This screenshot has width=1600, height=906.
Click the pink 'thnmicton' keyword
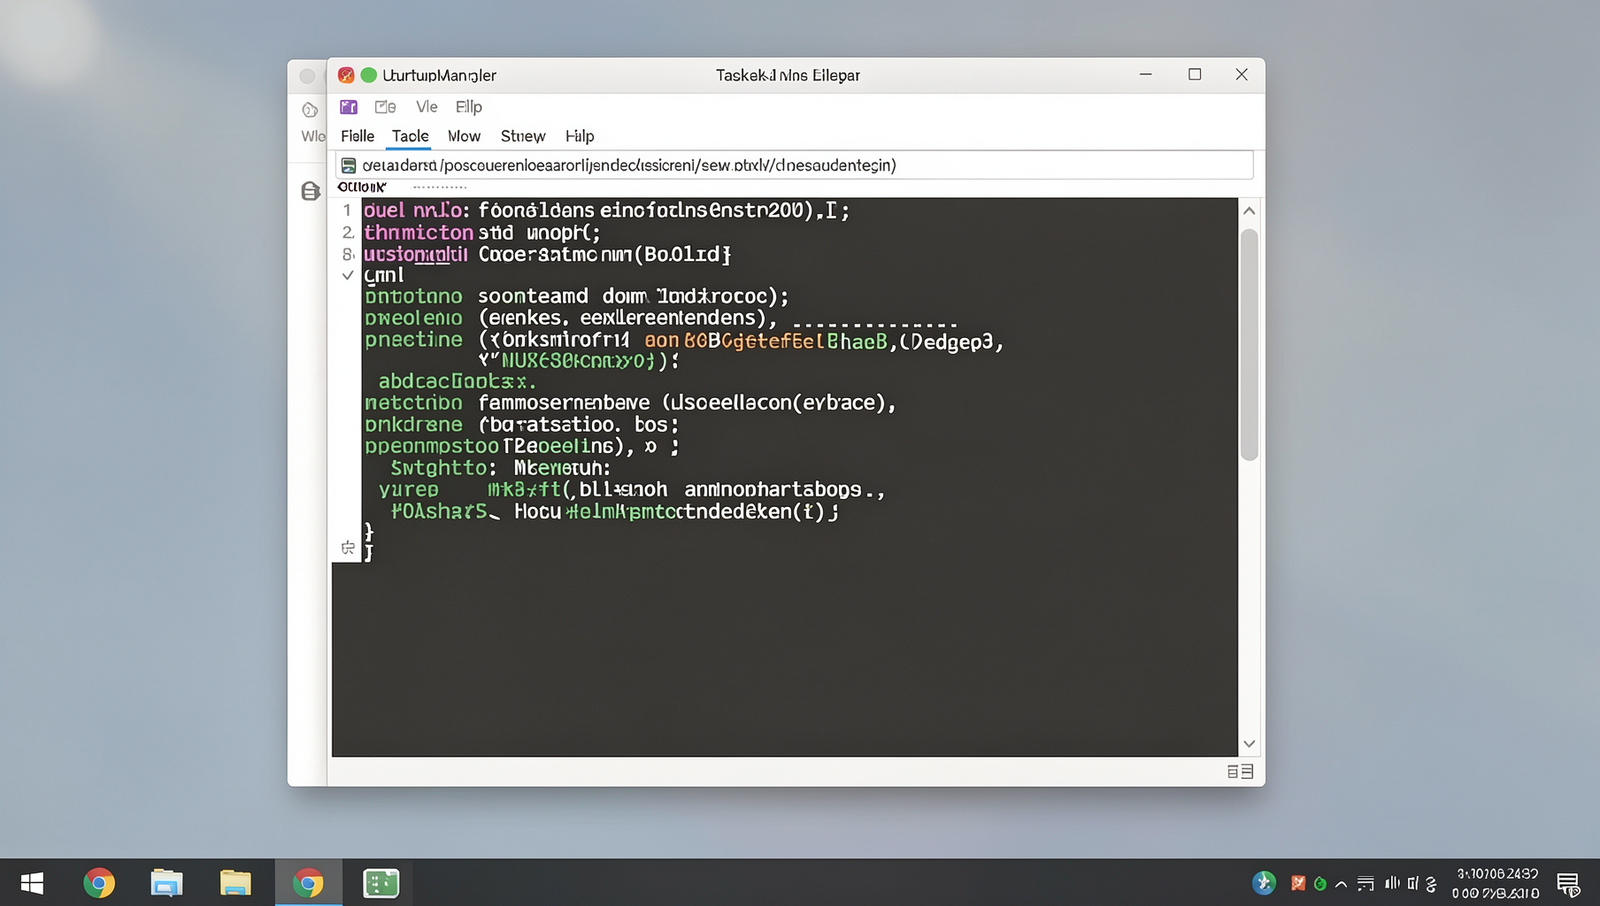point(418,233)
